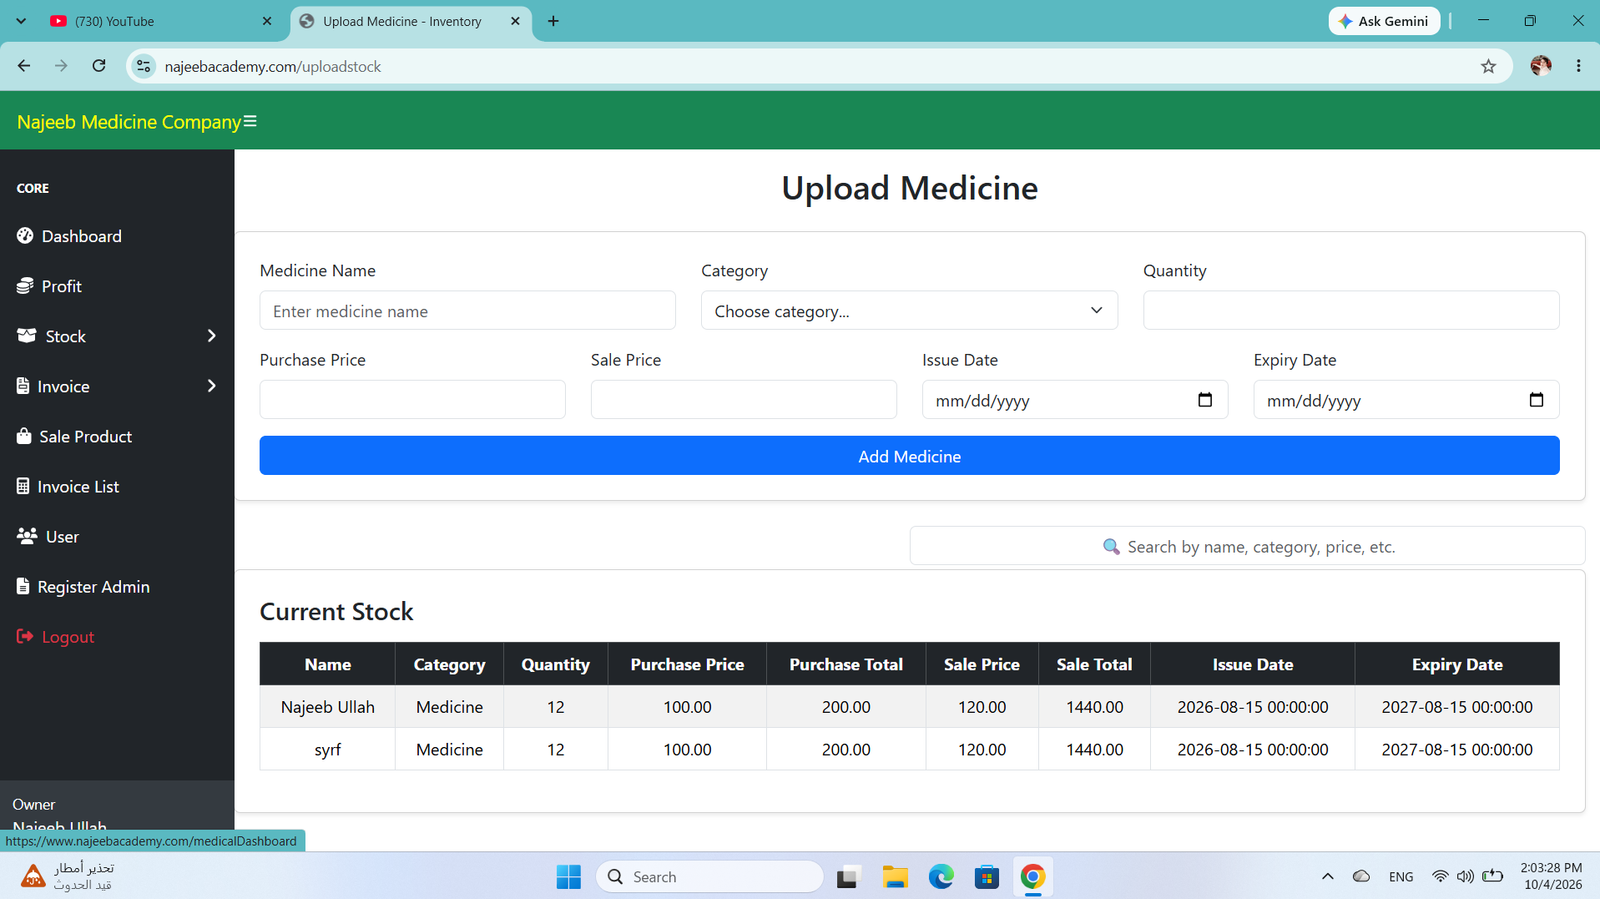Click the Invoice document icon in sidebar
Screen dimensions: 1600x899
(23, 386)
